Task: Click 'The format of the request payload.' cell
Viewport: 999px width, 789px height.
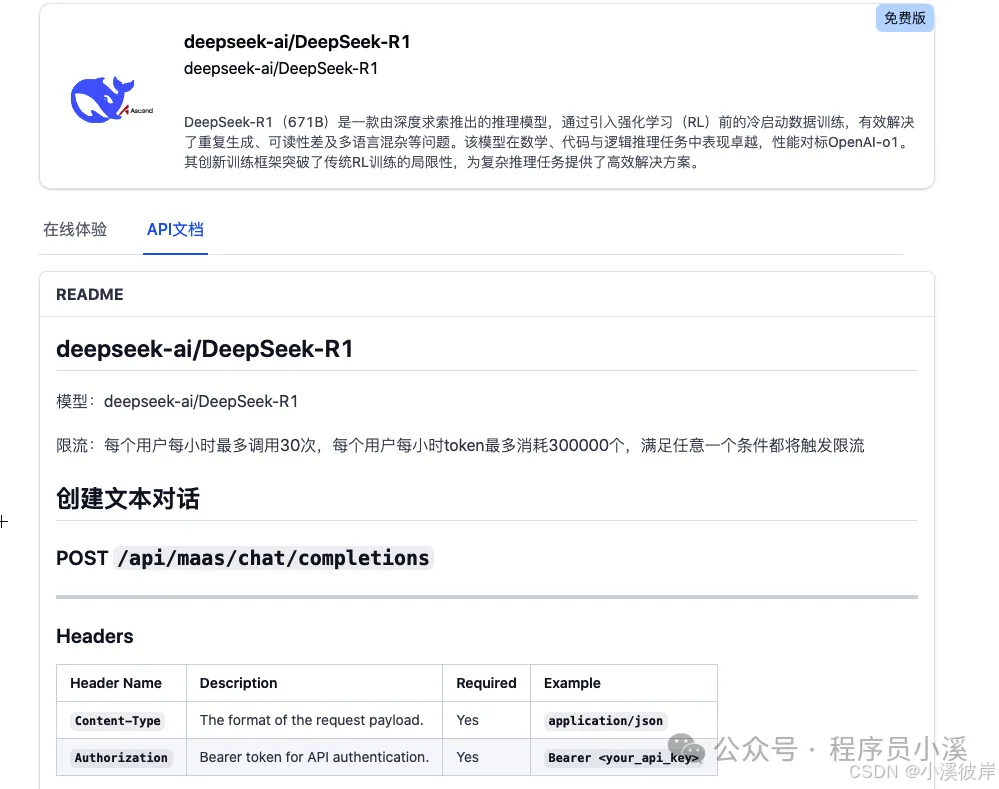Action: [312, 720]
